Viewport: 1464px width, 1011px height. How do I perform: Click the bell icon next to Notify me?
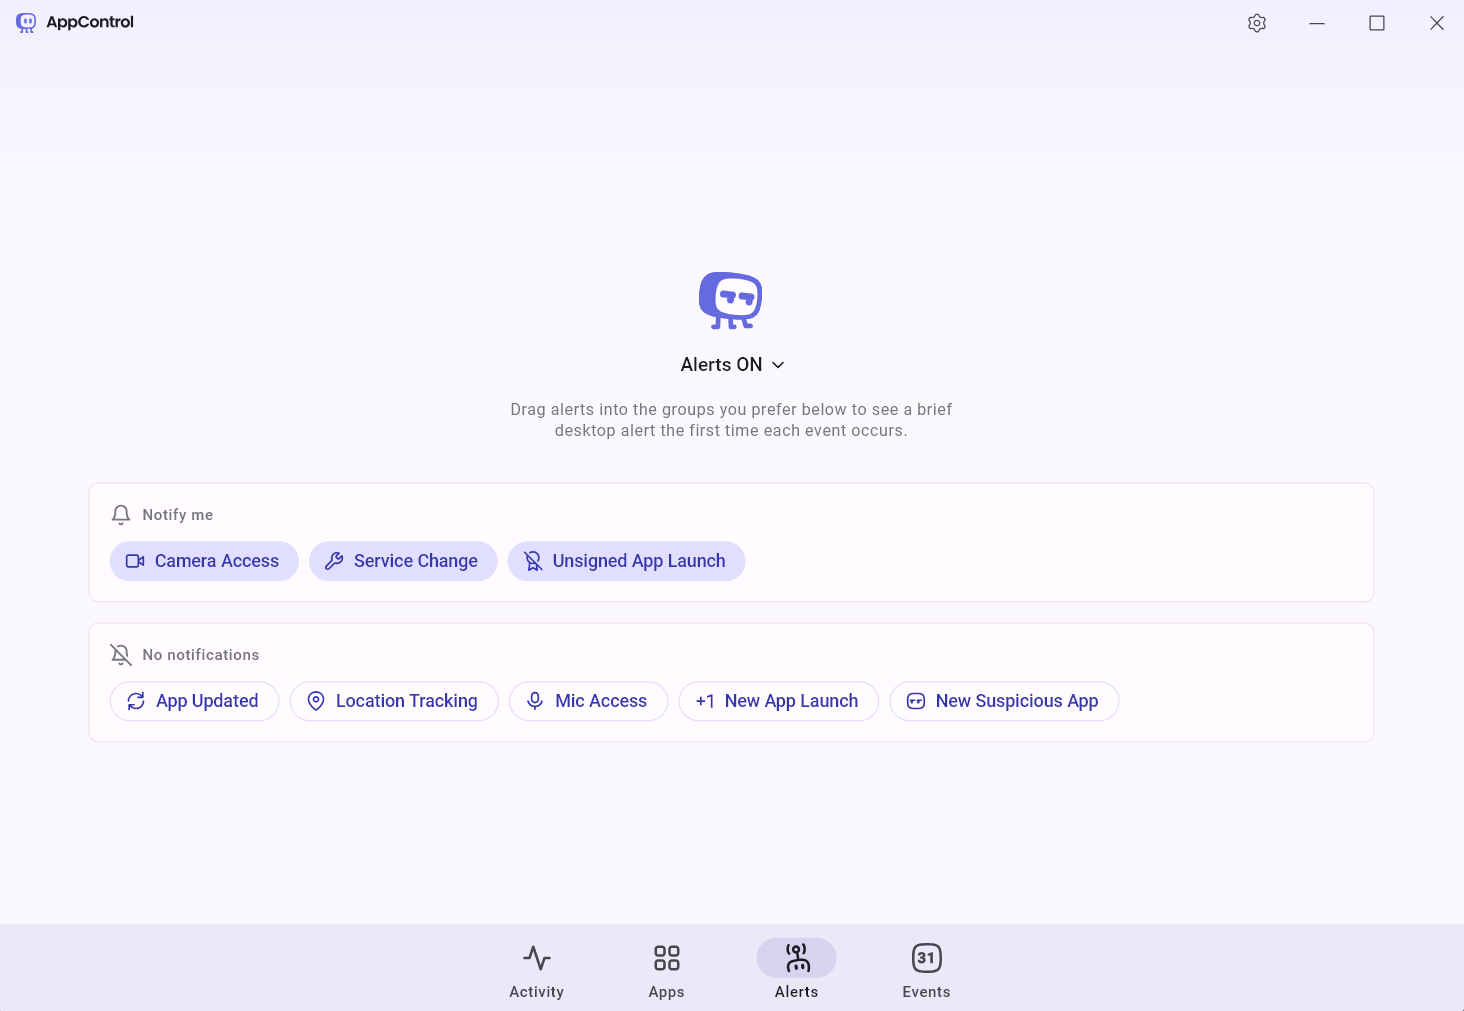tap(120, 514)
